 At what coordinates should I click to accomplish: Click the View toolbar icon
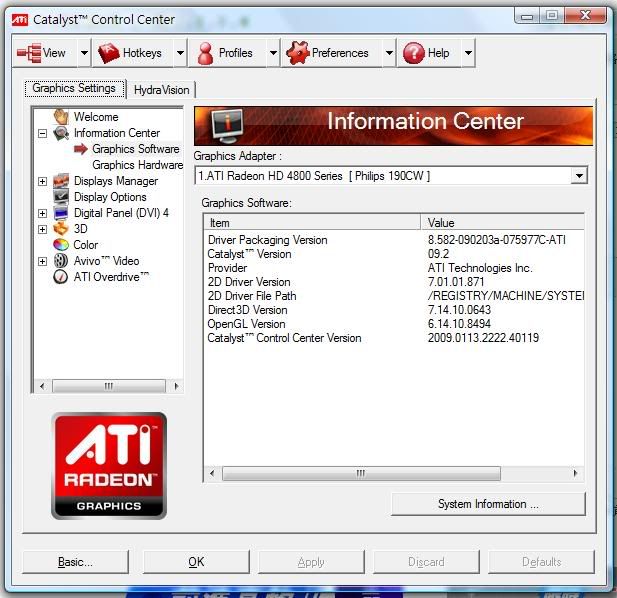[29, 53]
